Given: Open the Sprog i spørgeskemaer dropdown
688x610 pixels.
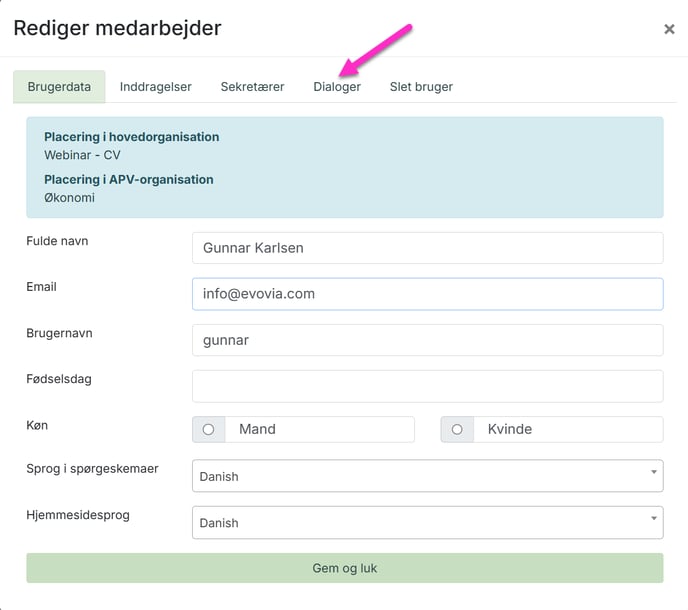Looking at the screenshot, I should [x=427, y=476].
